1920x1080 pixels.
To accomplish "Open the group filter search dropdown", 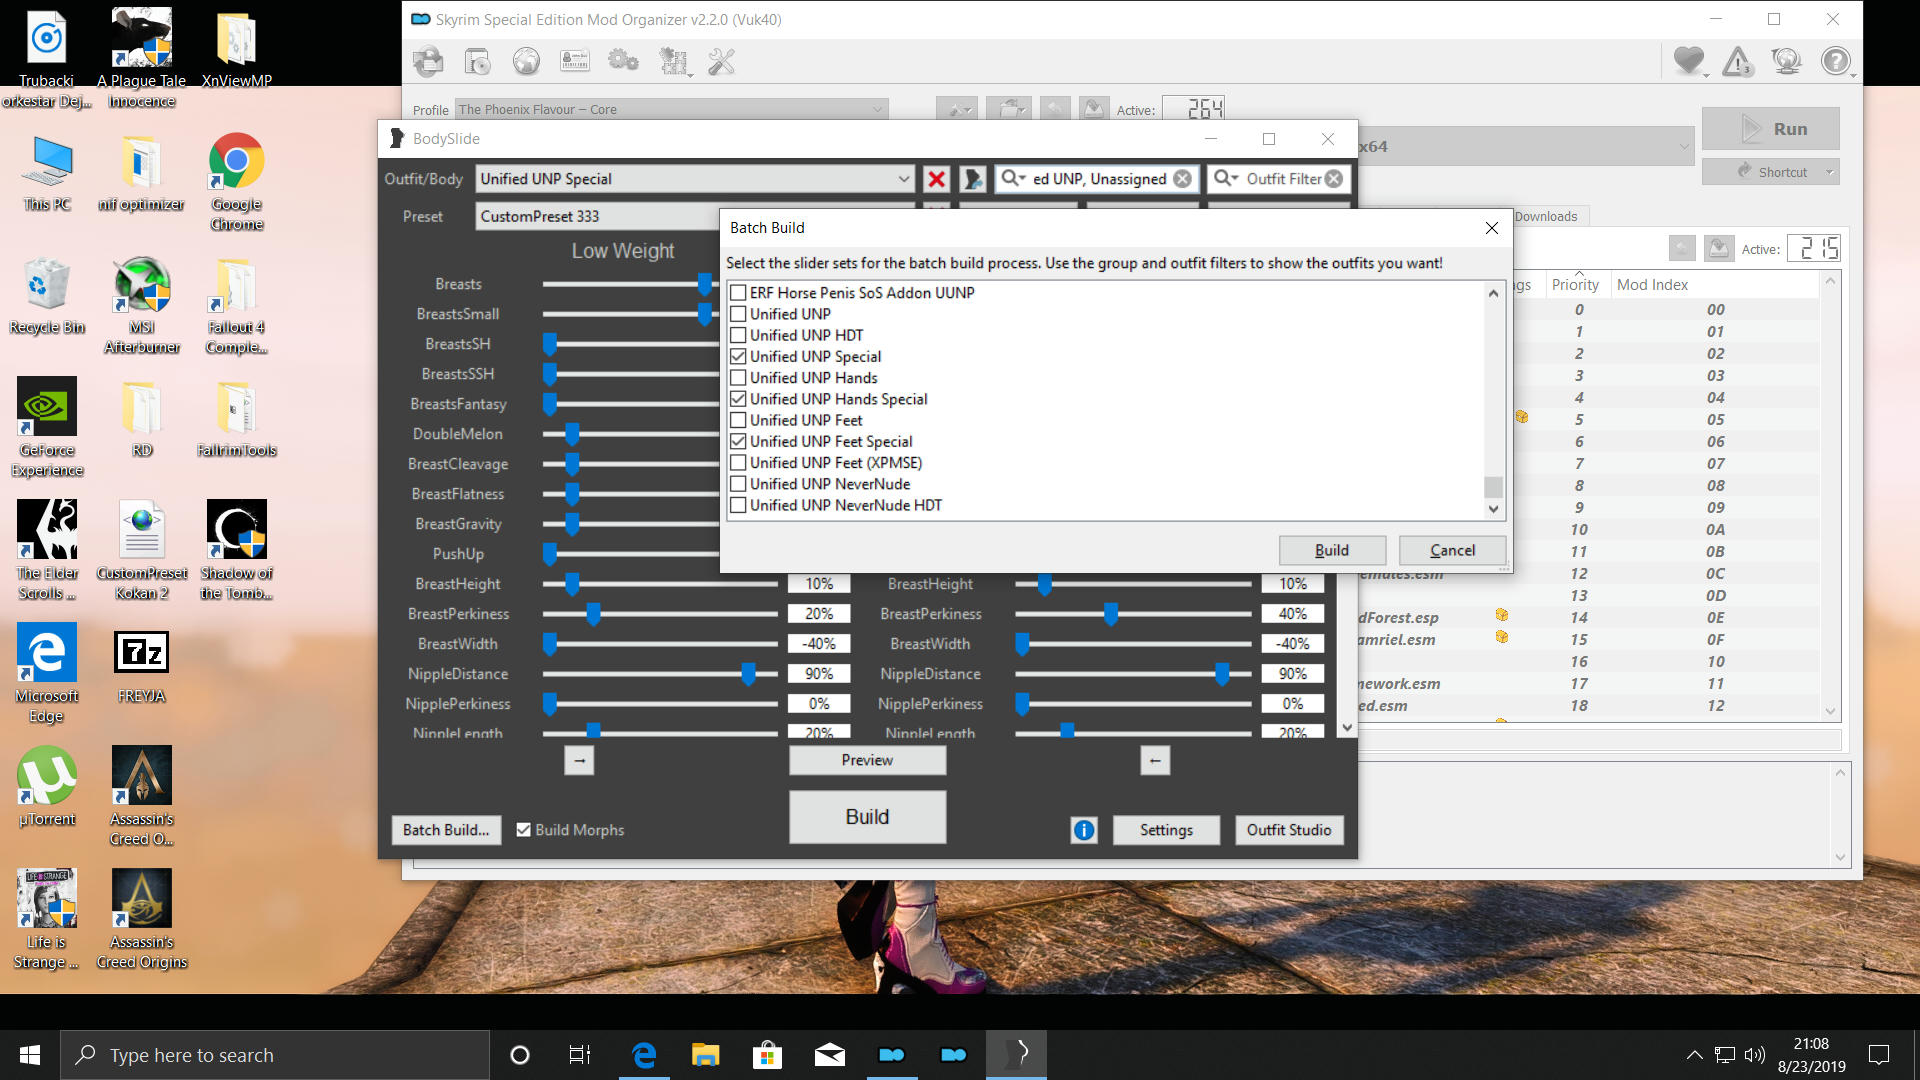I will [1013, 178].
